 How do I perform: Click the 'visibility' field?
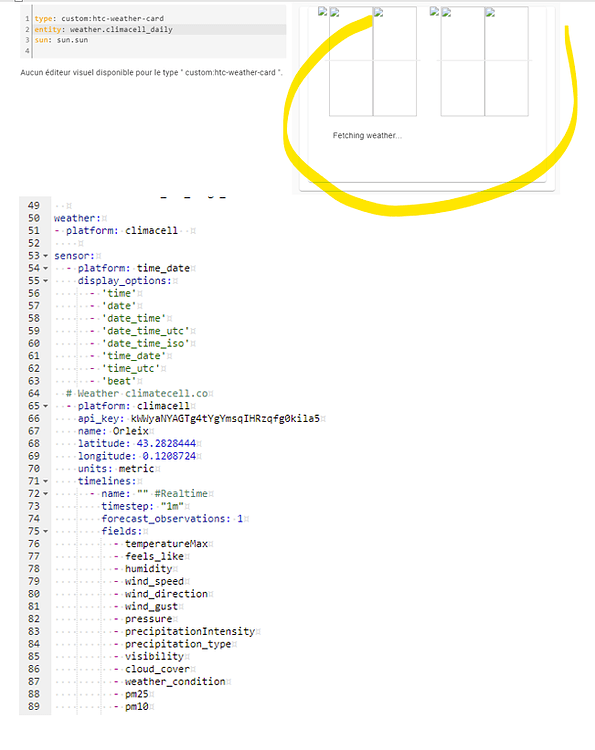[x=154, y=657]
